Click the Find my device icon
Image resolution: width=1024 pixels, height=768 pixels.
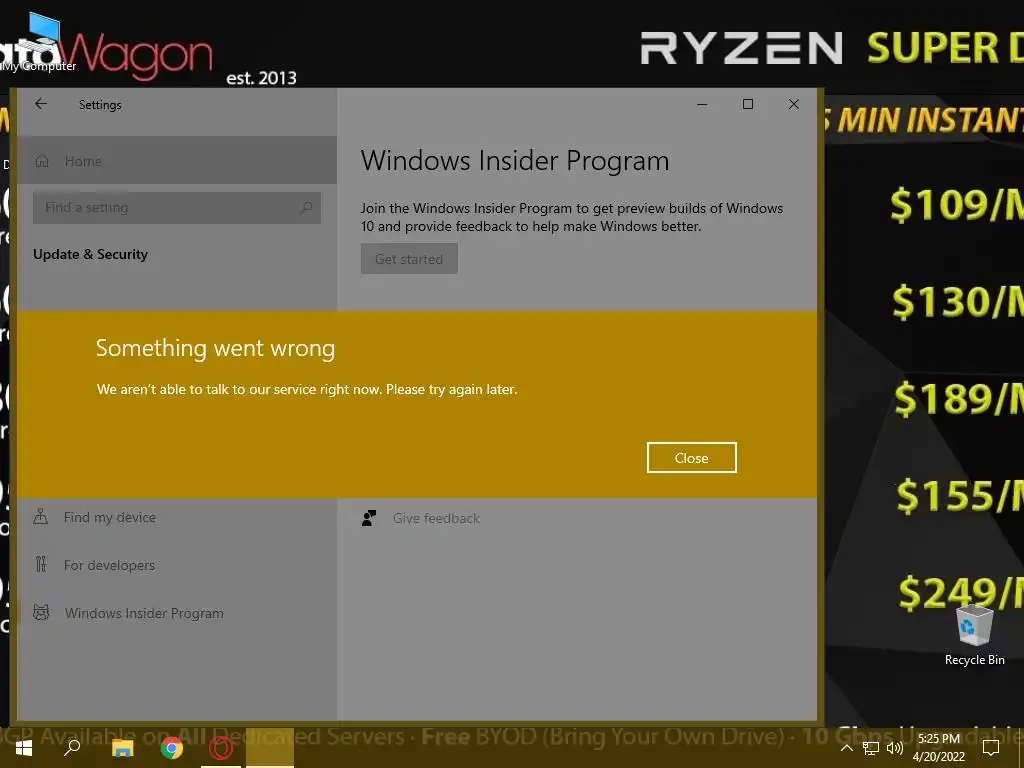40,517
